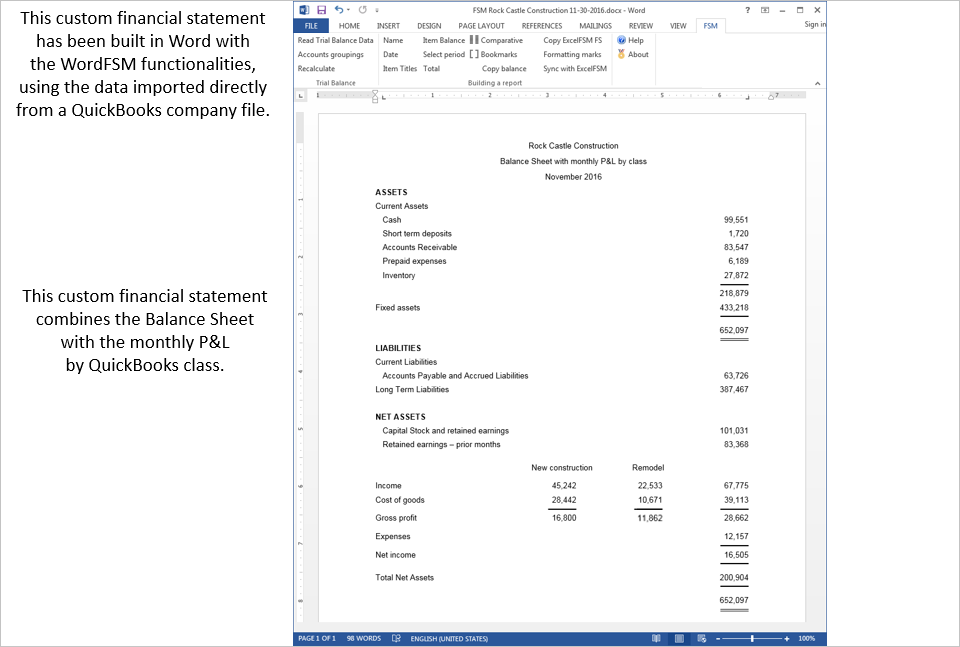Collapse the ribbon with the chevron
The height and width of the screenshot is (647, 960).
[x=817, y=83]
